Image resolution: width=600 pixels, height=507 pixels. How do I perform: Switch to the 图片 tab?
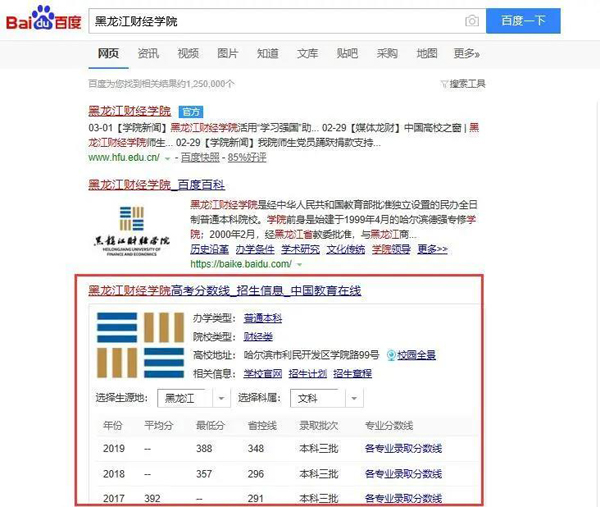click(x=228, y=53)
